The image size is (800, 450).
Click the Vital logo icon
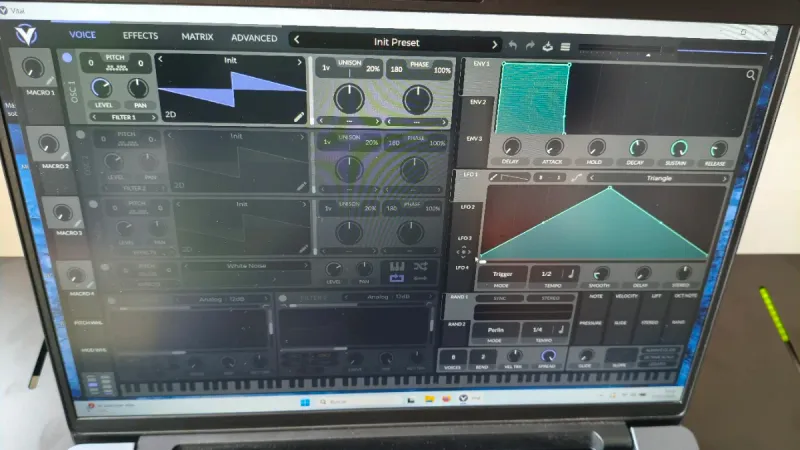tap(26, 35)
